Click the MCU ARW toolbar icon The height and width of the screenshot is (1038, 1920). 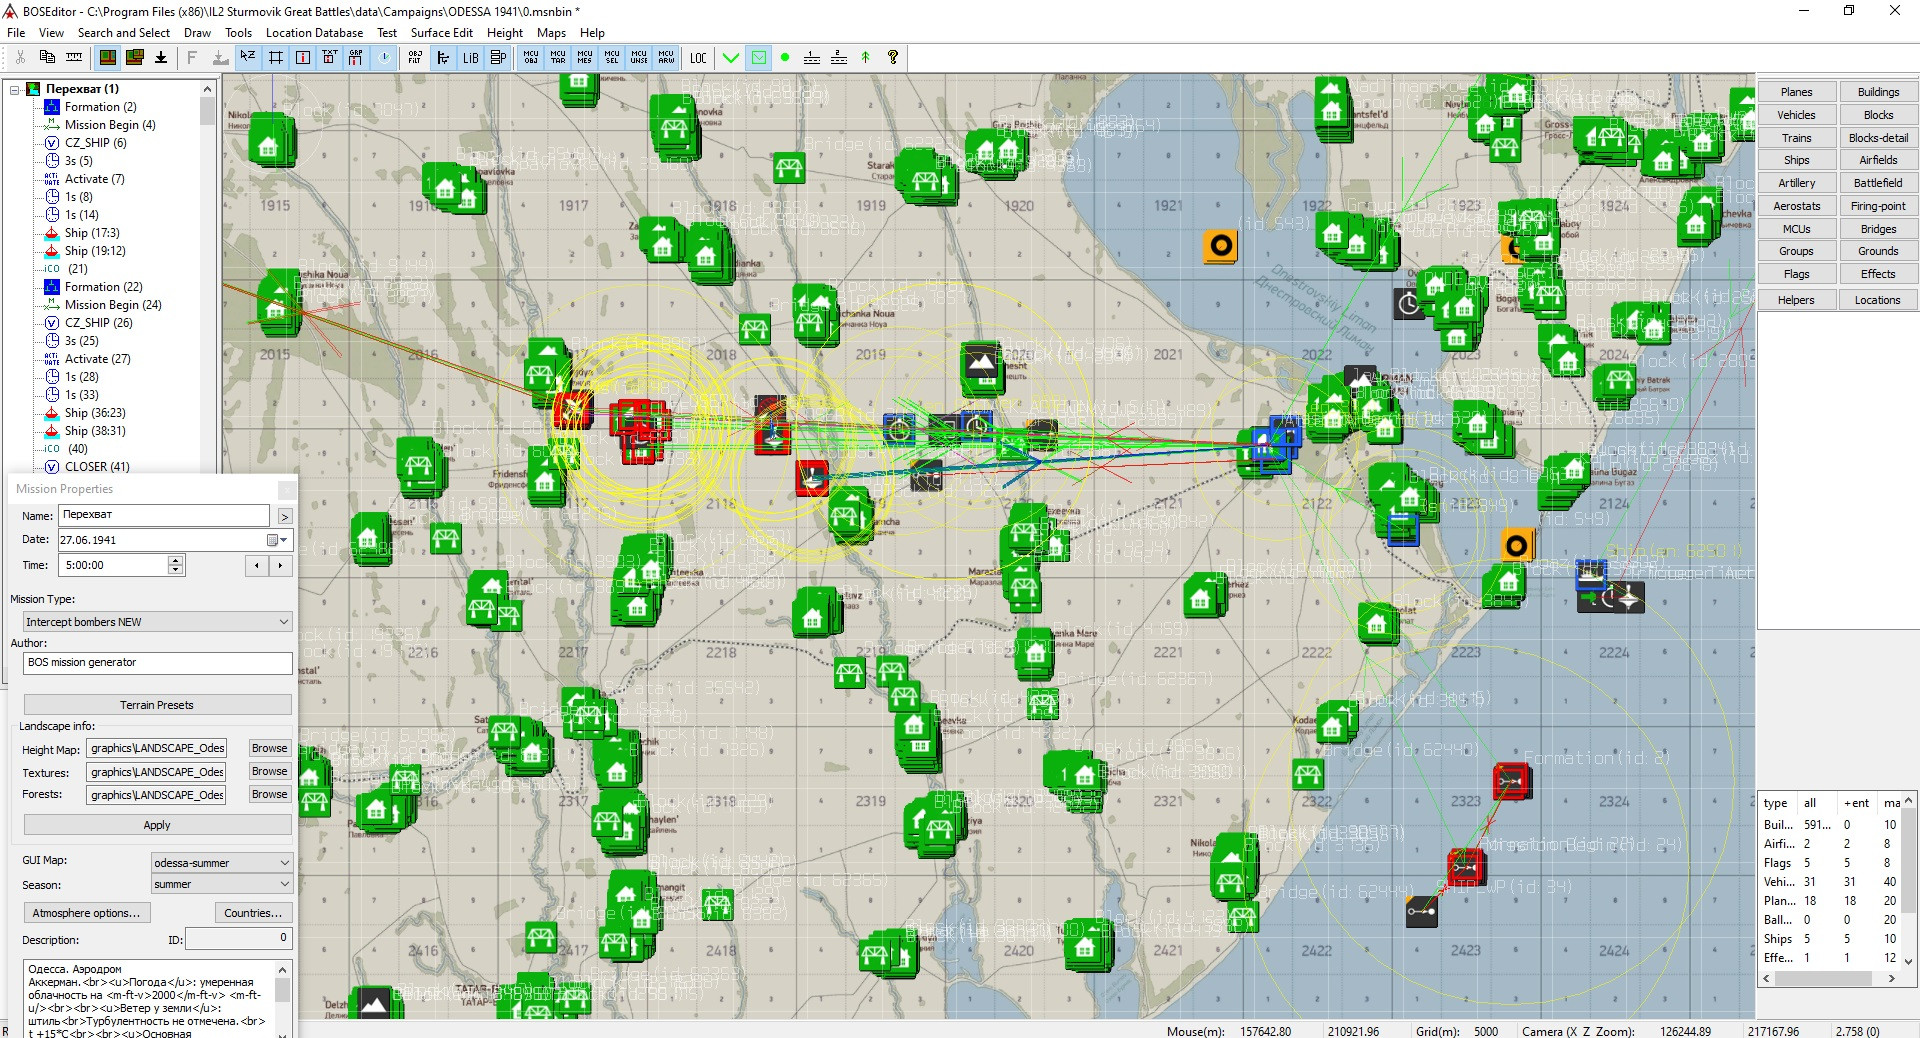pos(666,57)
